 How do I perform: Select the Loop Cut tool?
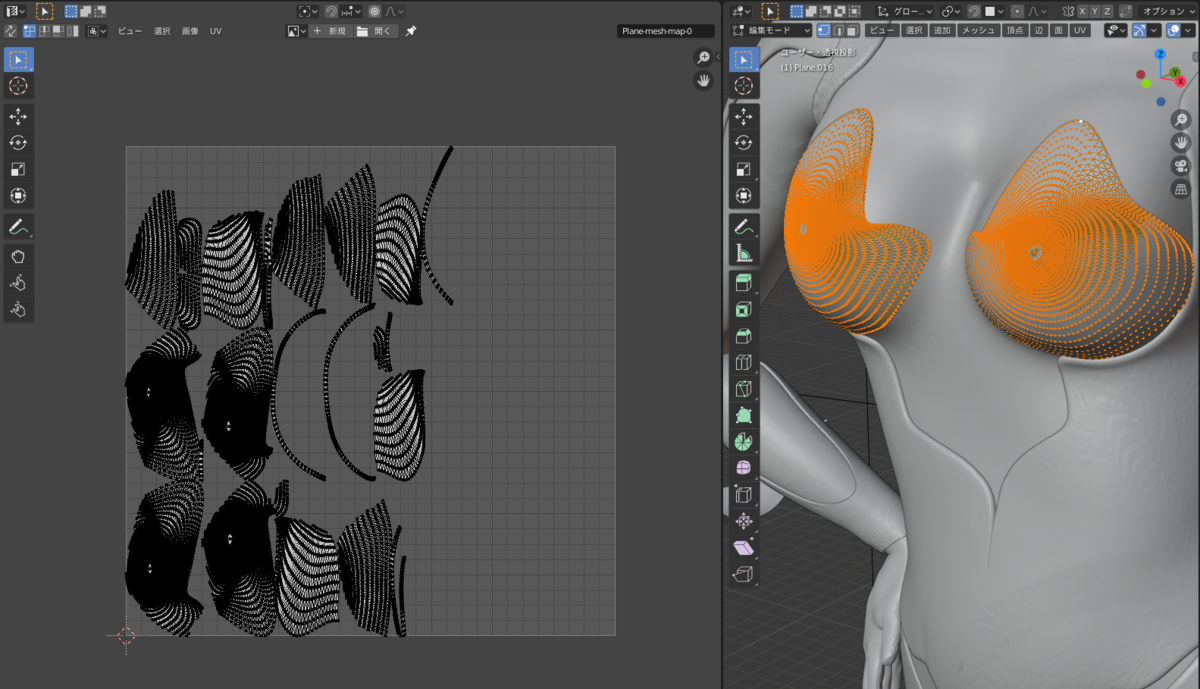pyautogui.click(x=744, y=362)
